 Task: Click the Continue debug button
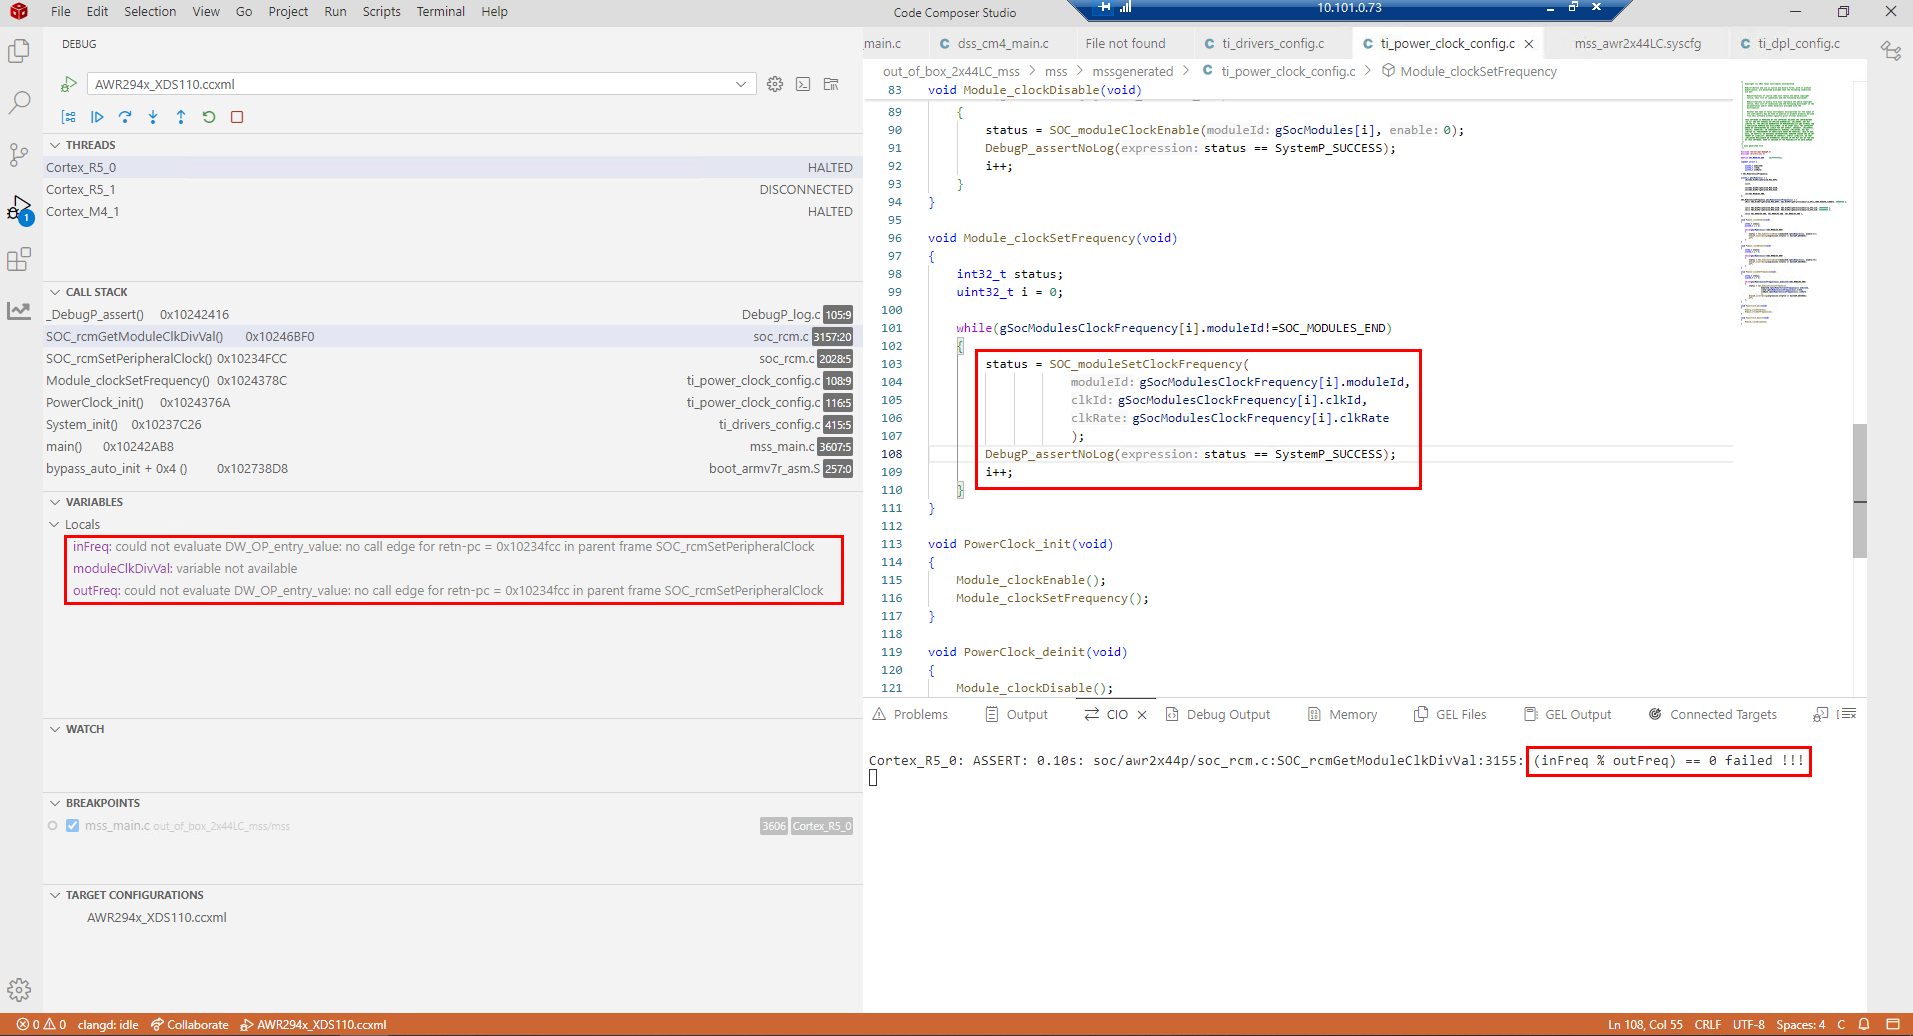(97, 117)
